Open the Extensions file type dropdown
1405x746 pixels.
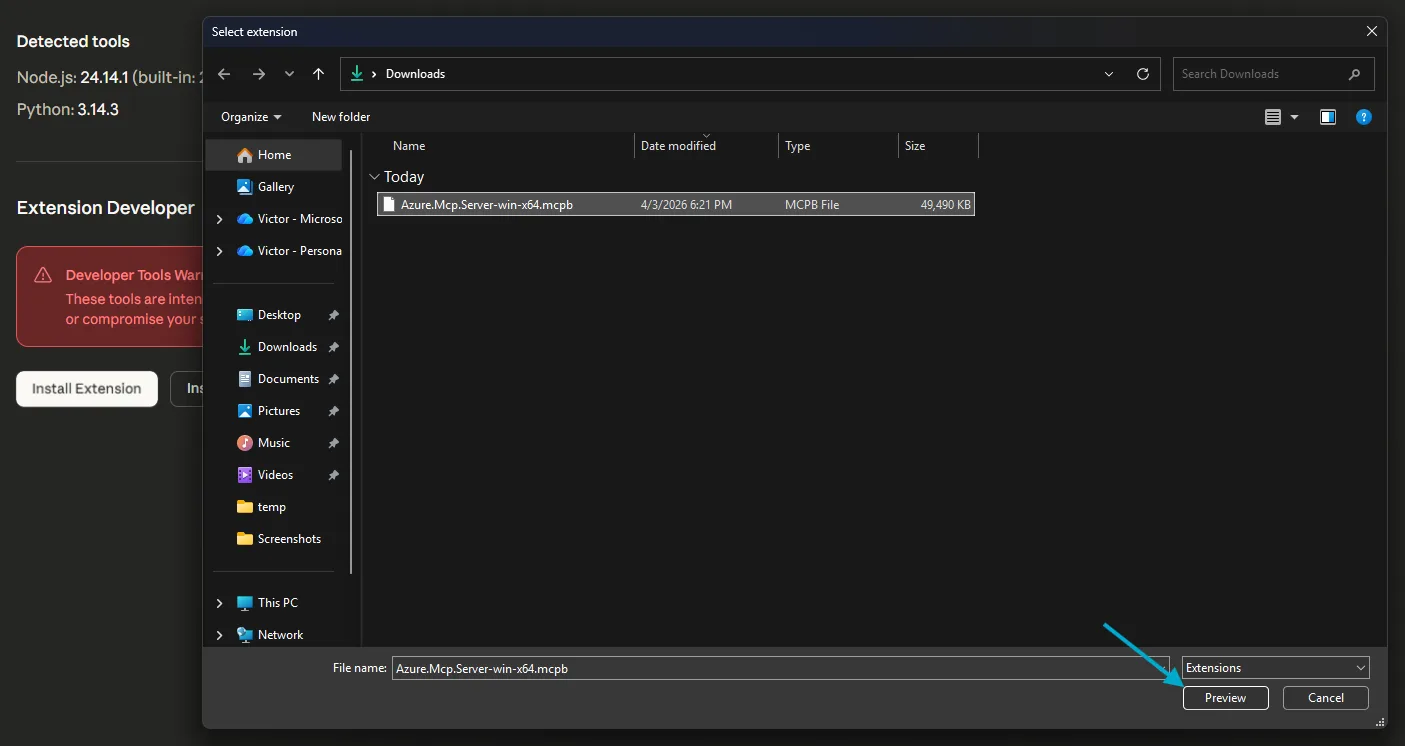pos(1274,667)
